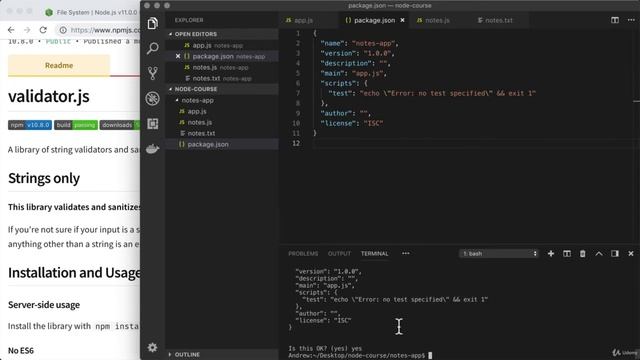This screenshot has width=640, height=360.
Task: Close the terminal panel
Action: click(x=631, y=253)
